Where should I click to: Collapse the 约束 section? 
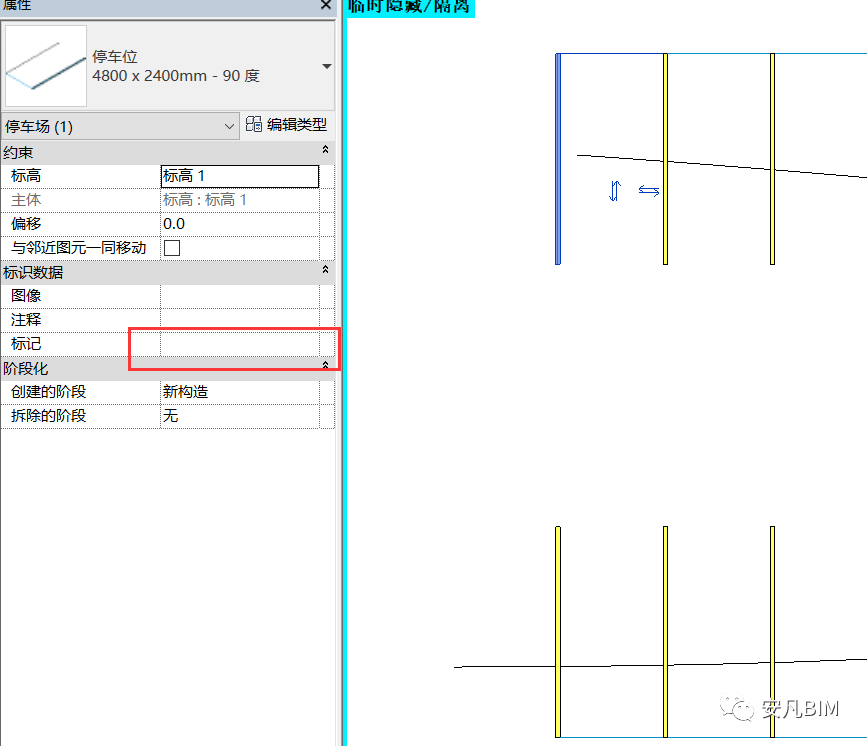[x=325, y=150]
